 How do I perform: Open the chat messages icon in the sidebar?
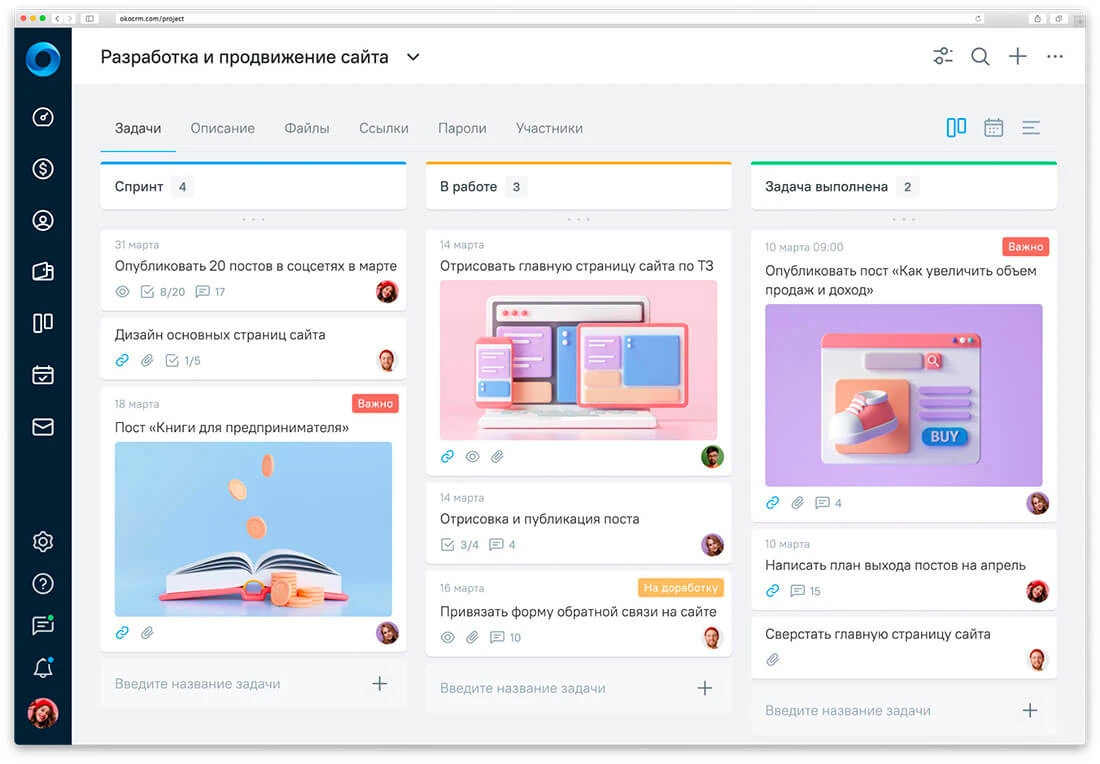[42, 625]
